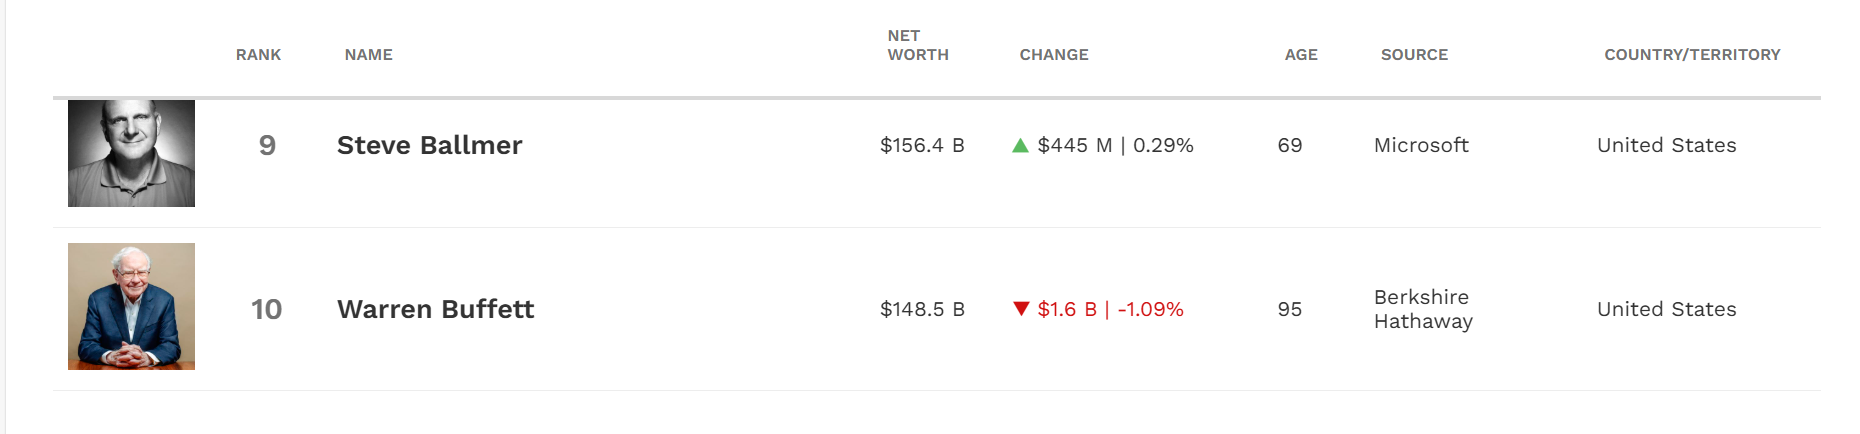Click Warren Buffett's $148.5 B net worth
Image resolution: width=1860 pixels, height=434 pixels.
click(921, 309)
